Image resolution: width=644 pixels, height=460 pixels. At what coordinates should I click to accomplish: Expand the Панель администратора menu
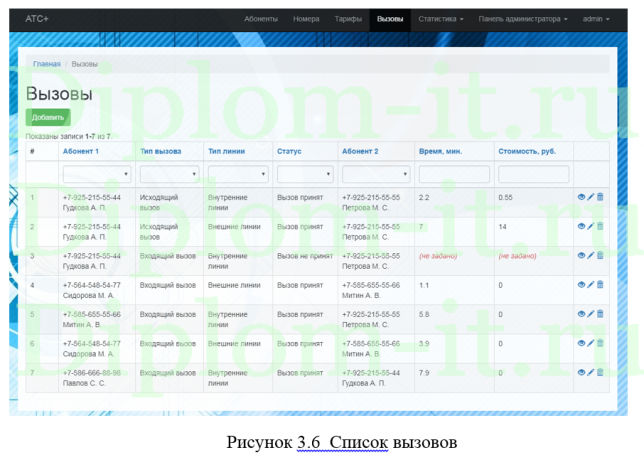(x=523, y=19)
